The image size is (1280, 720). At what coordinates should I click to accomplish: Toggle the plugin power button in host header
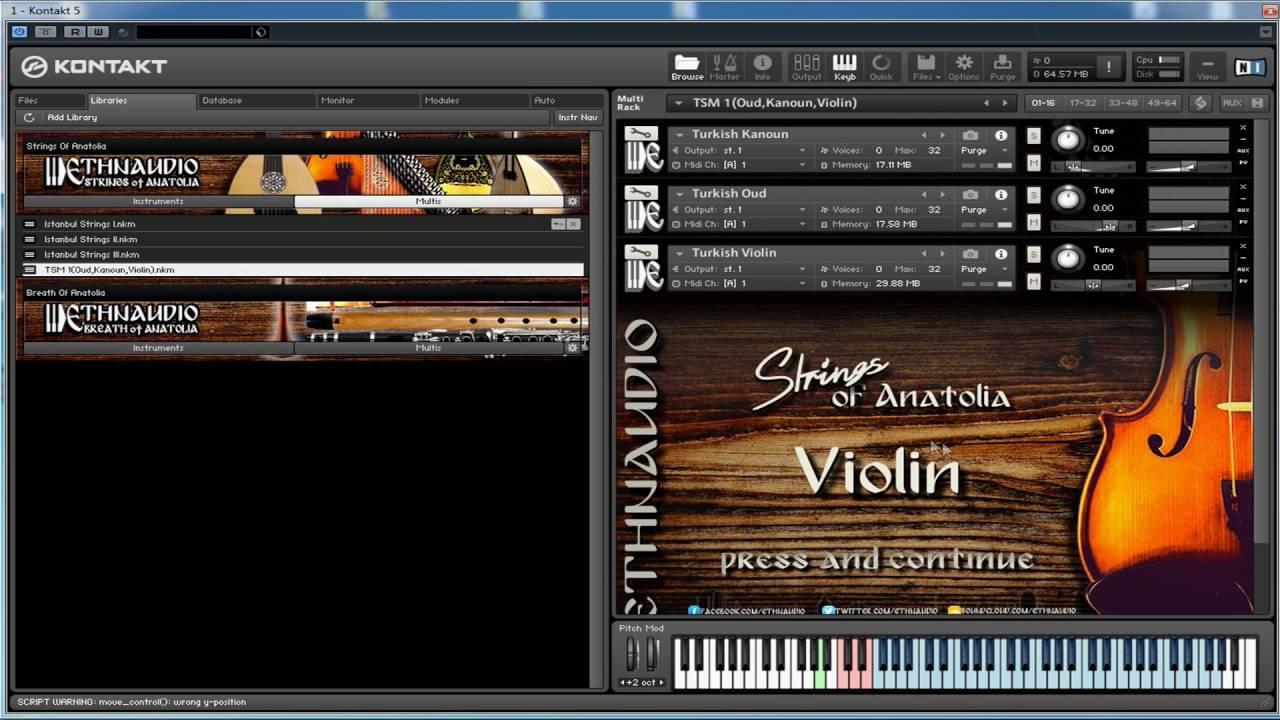[19, 32]
